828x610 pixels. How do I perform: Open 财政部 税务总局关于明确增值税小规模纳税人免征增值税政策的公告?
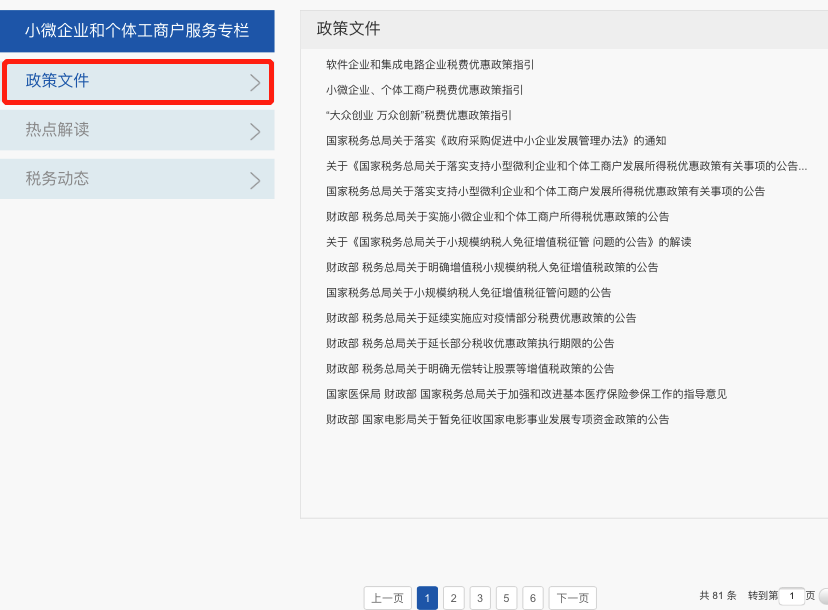point(492,267)
